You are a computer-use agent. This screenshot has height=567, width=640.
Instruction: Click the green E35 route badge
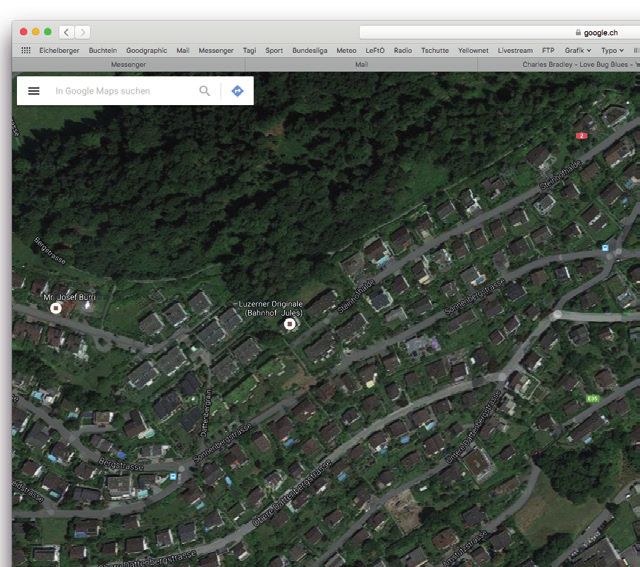click(x=592, y=398)
